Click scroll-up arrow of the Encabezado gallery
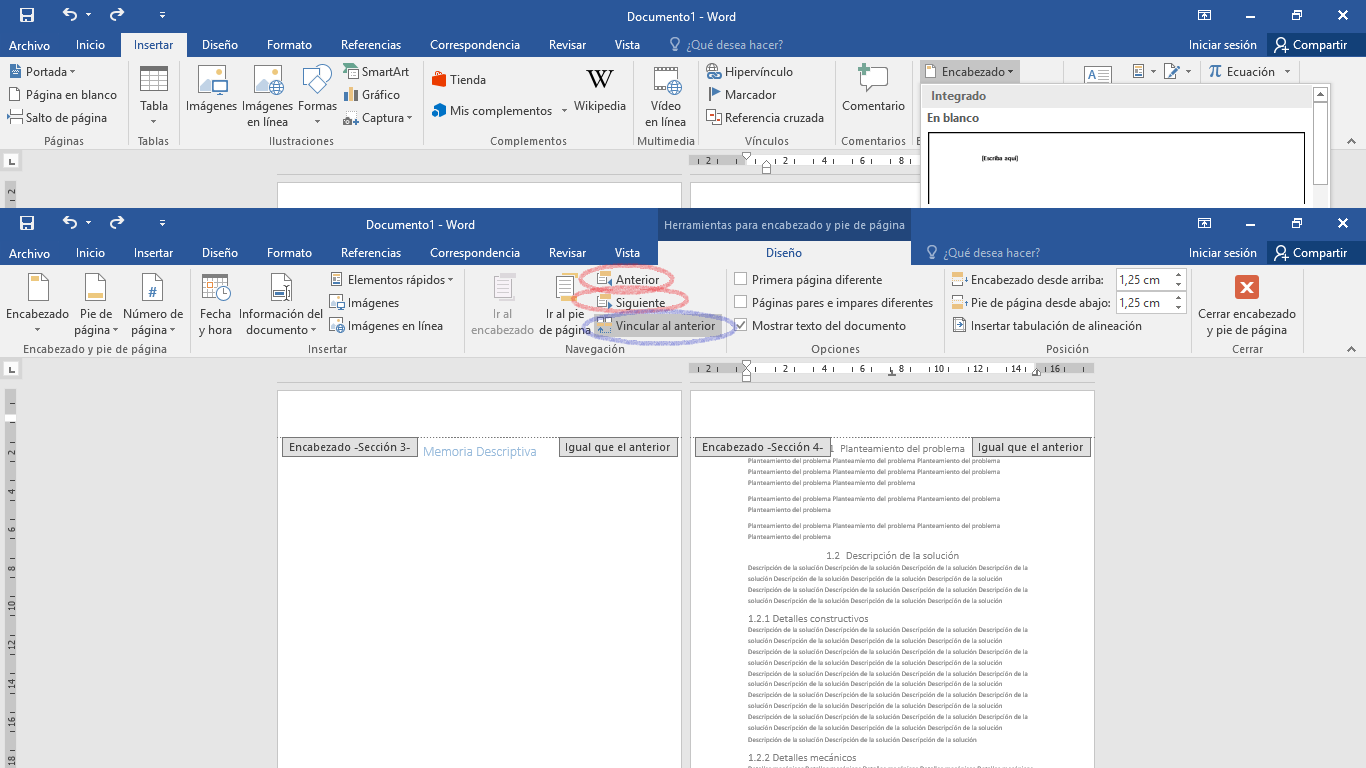Image resolution: width=1366 pixels, height=768 pixels. pos(1320,95)
